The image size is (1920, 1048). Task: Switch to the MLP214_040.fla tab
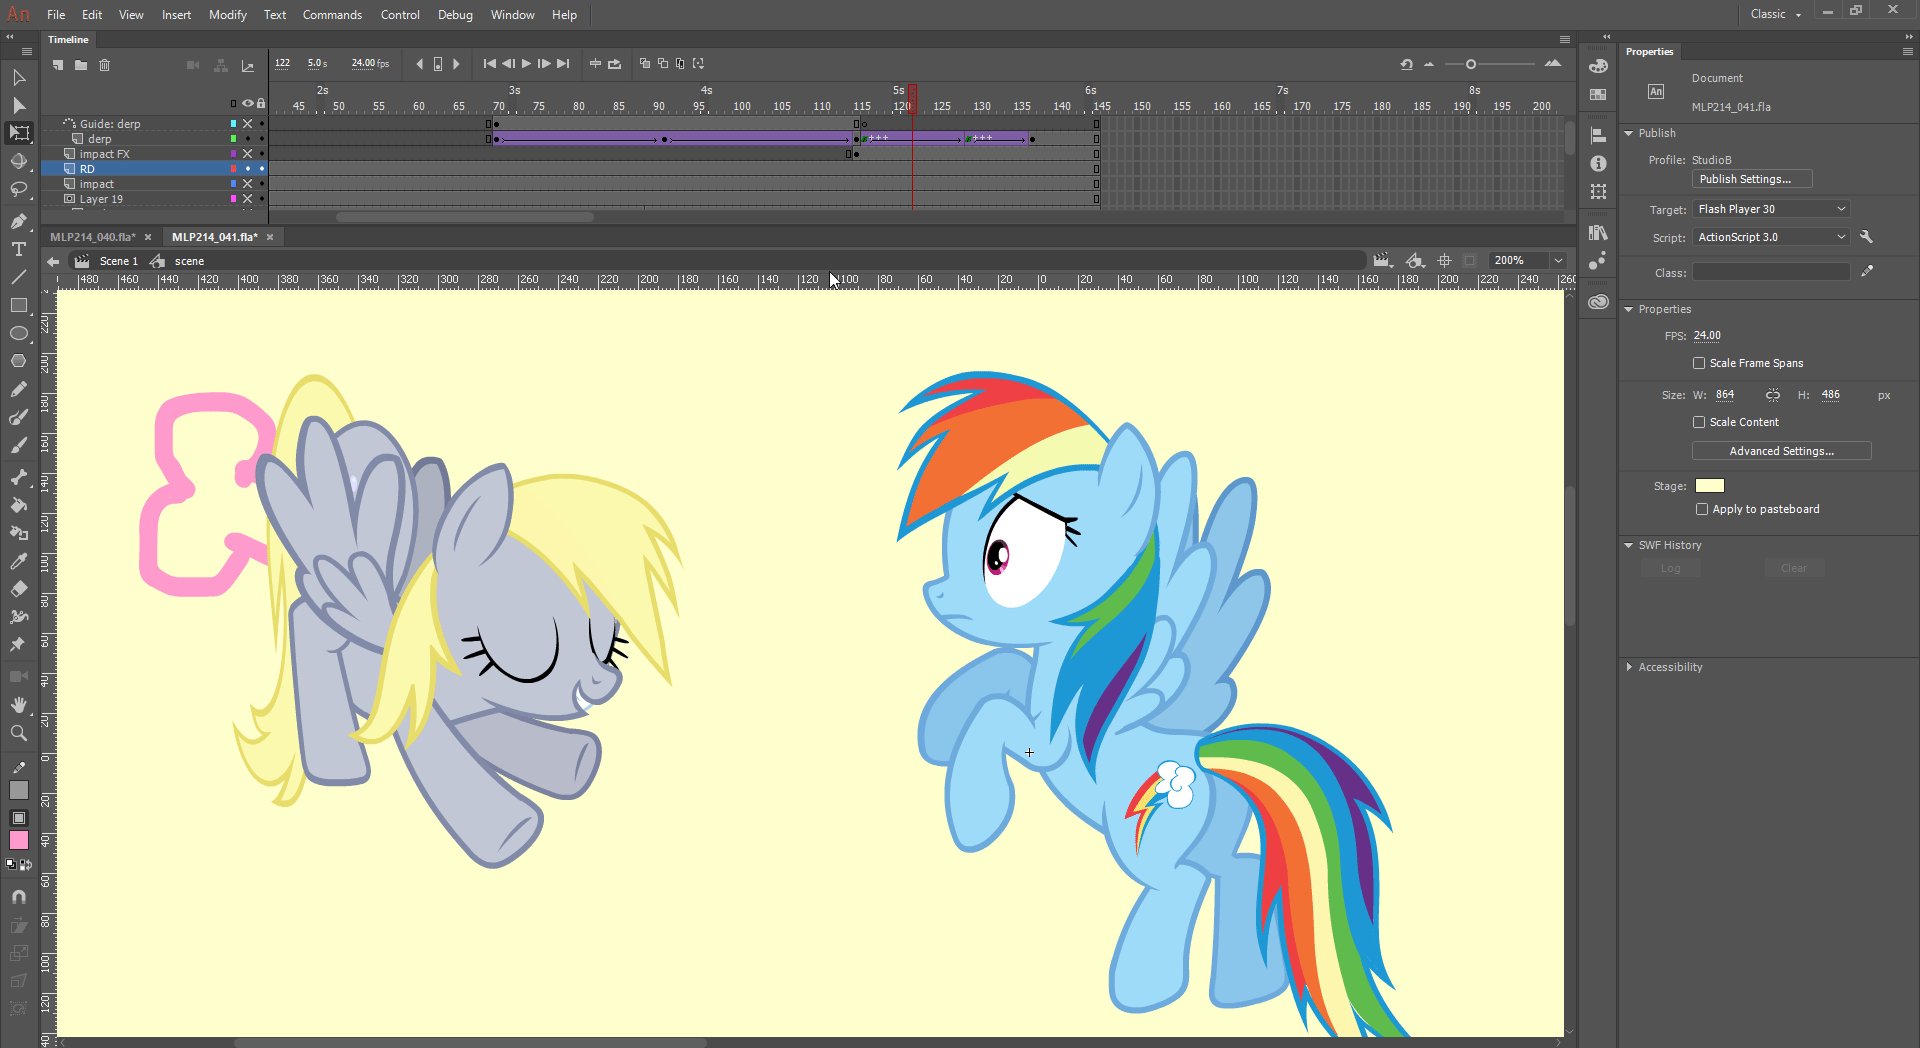[92, 237]
